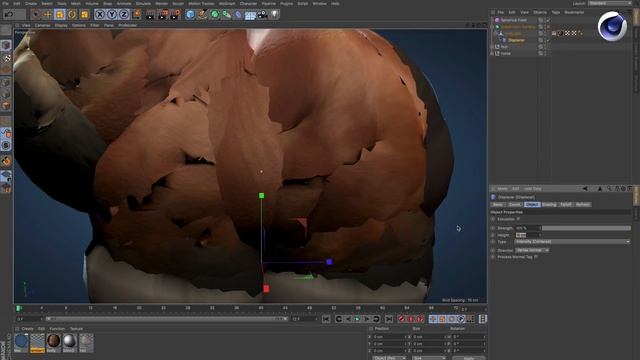Image resolution: width=640 pixels, height=360 pixels.
Task: Open Edit Render Settings icon
Action: [175, 15]
